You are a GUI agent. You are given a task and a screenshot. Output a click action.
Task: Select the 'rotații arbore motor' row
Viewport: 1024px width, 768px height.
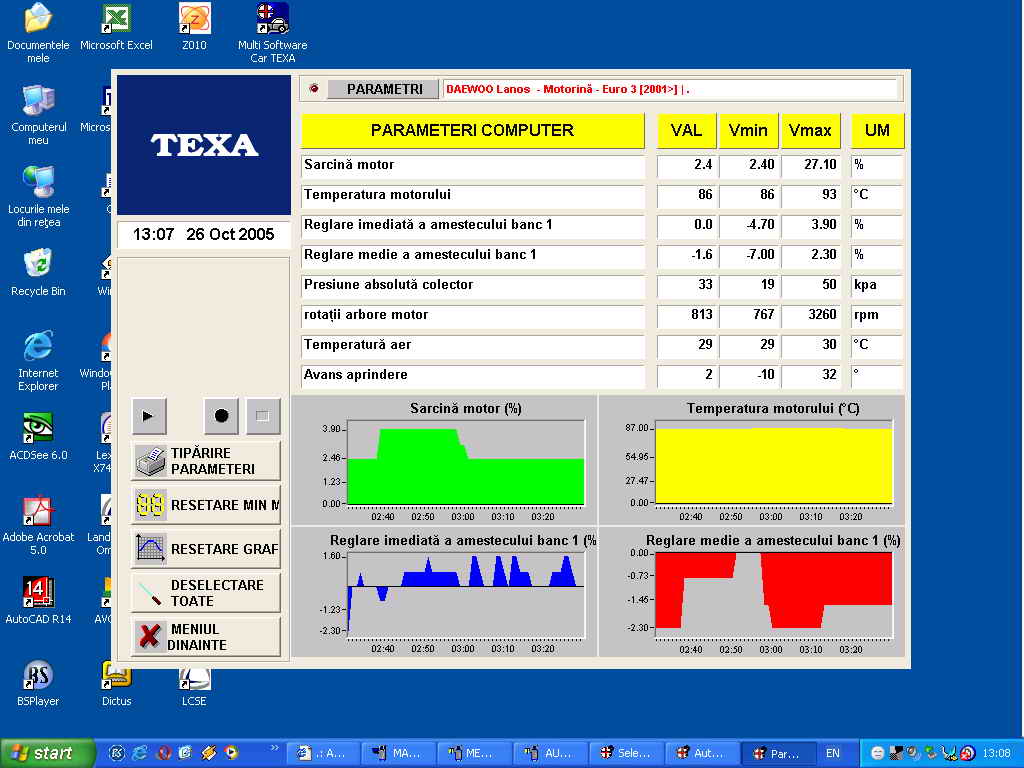coord(473,315)
